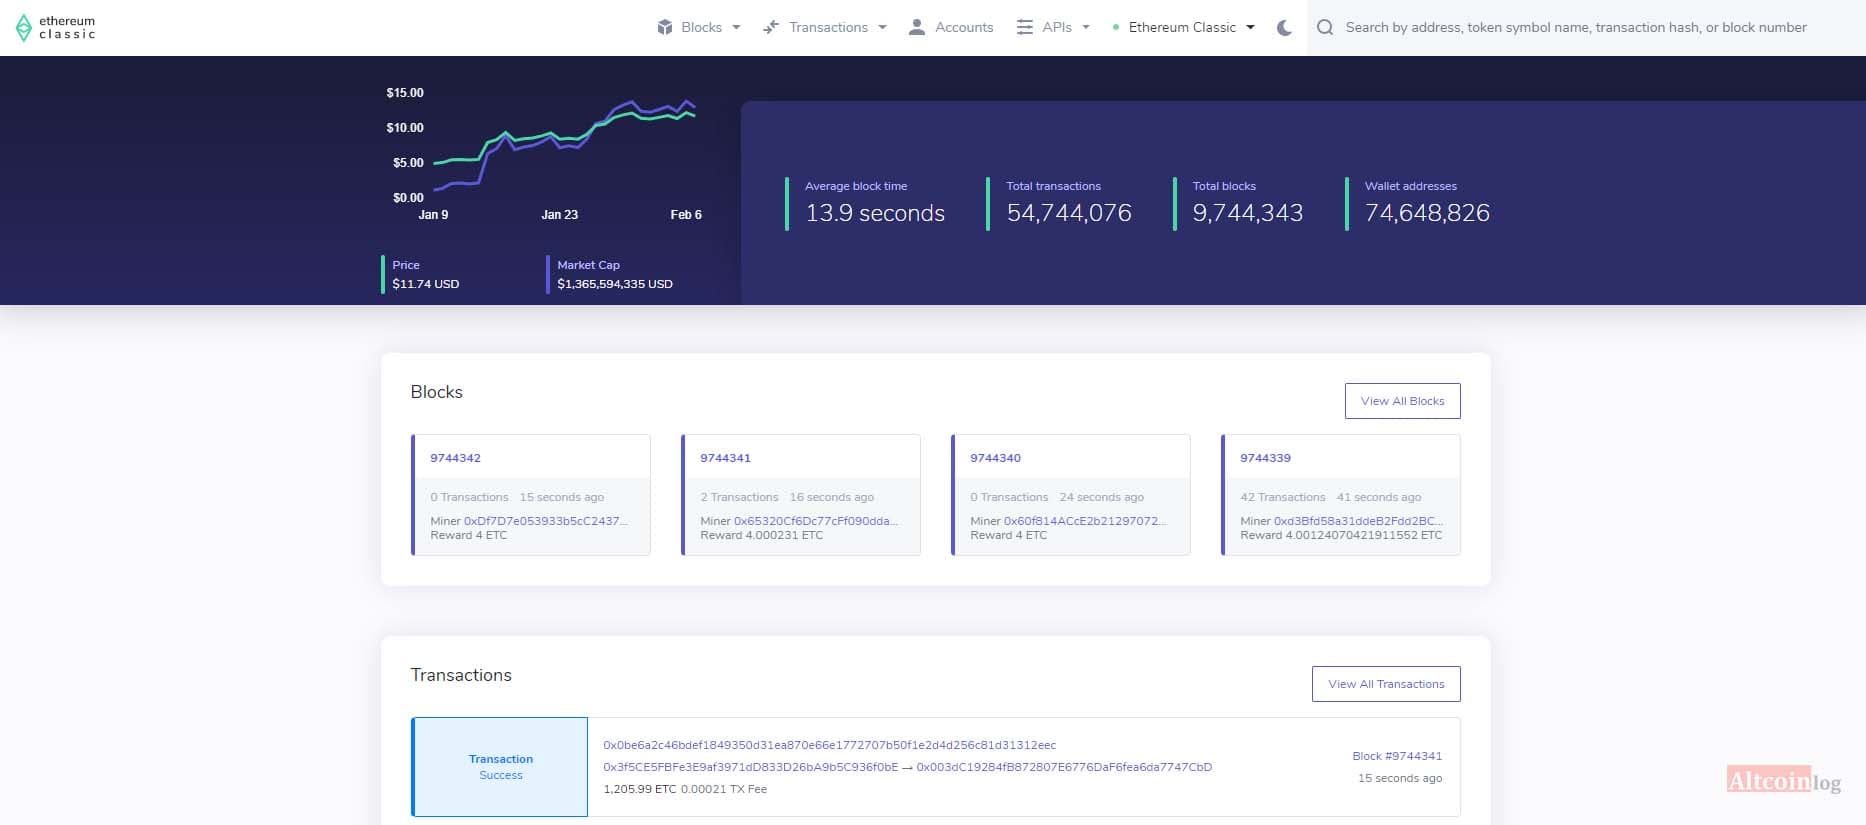Screen dimensions: 1866x825
Task: Open miner address 0x65320Cf6Dc77
Action: click(x=816, y=521)
